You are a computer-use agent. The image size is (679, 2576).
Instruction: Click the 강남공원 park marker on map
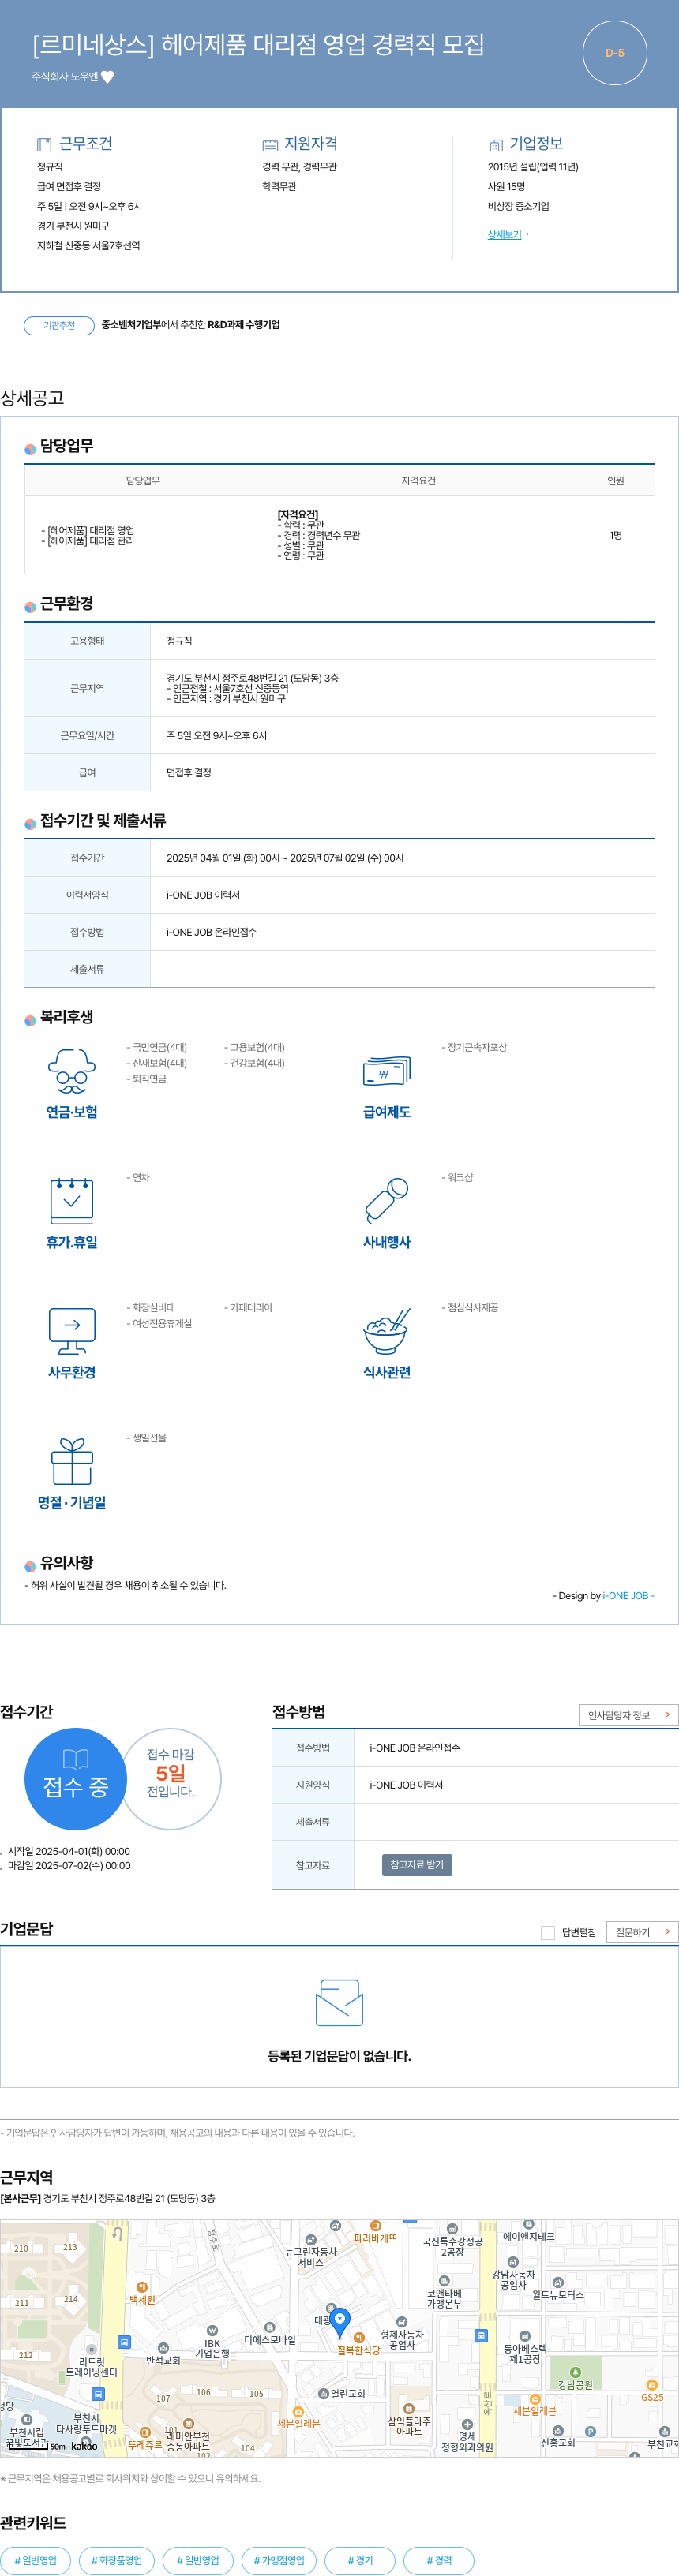coord(575,2372)
